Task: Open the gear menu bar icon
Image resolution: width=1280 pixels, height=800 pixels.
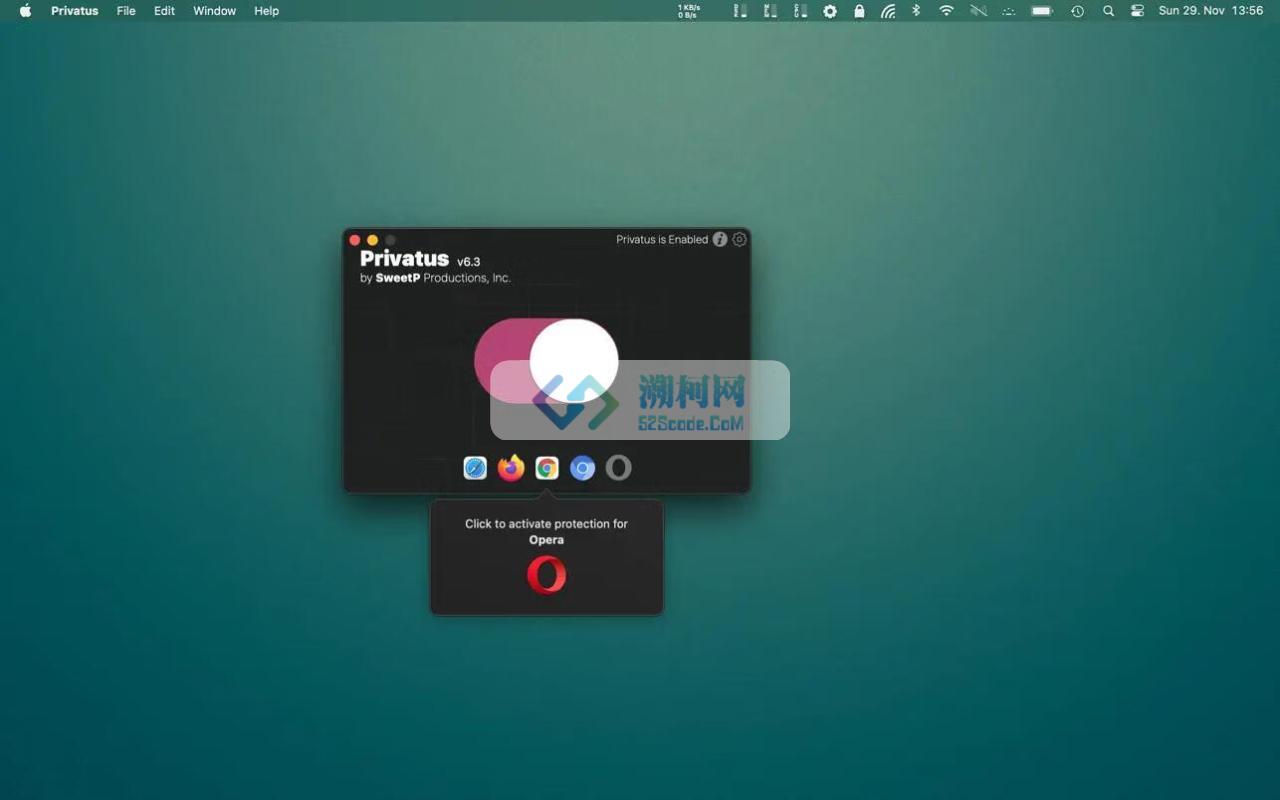Action: [830, 11]
